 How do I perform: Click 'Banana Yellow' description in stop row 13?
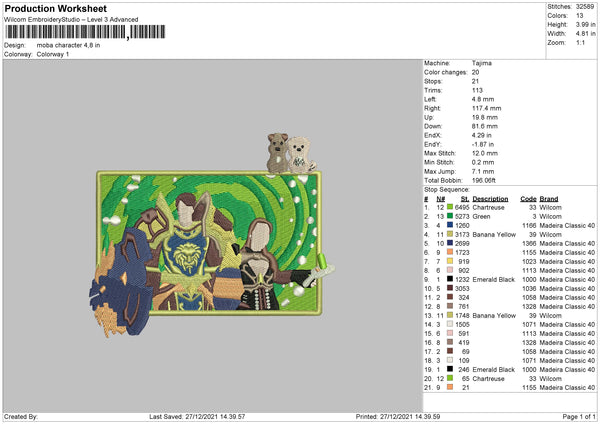pos(494,316)
